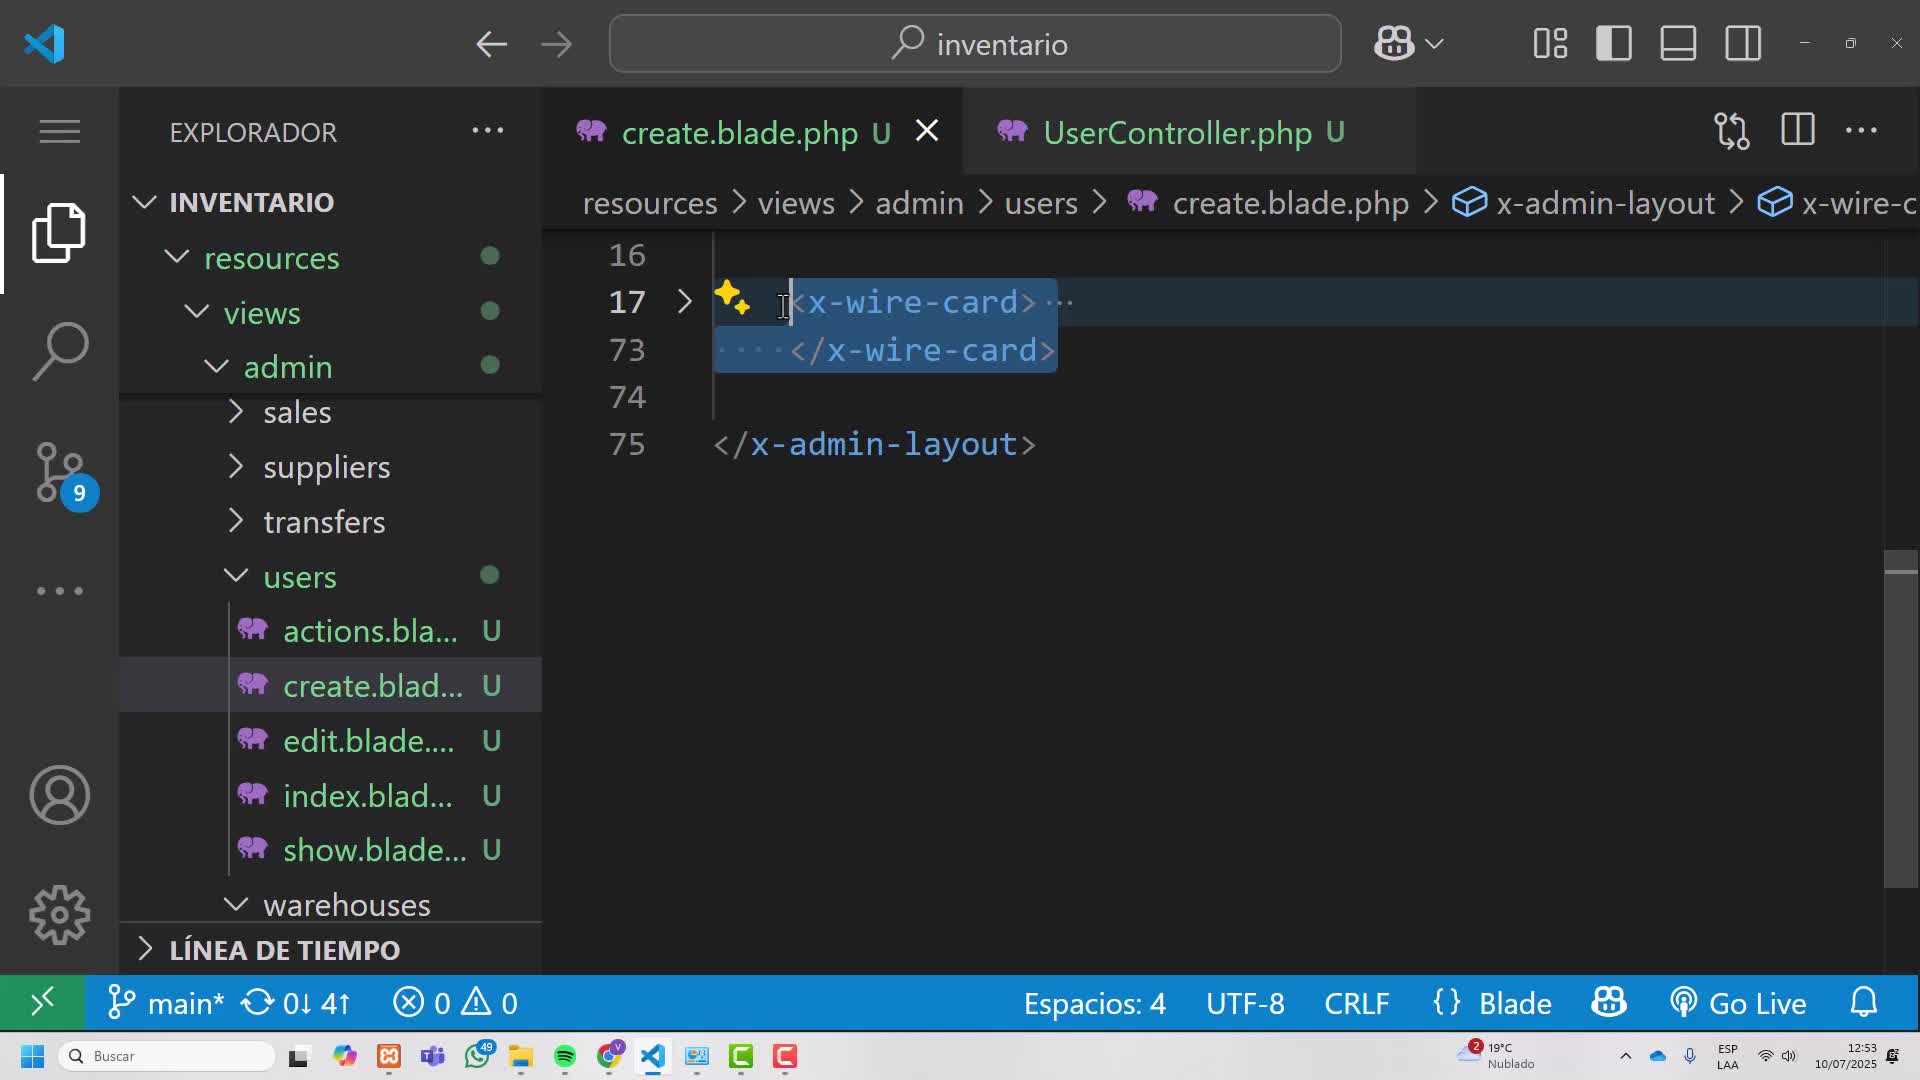The width and height of the screenshot is (1920, 1080).
Task: Toggle the primary side bar
Action: 1614,43
